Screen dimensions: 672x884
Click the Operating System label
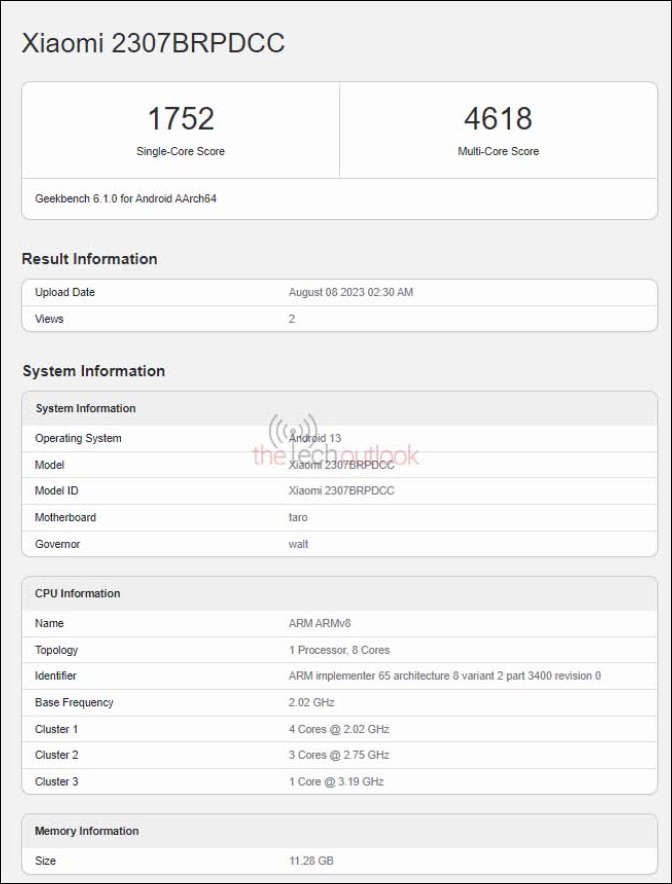click(78, 438)
